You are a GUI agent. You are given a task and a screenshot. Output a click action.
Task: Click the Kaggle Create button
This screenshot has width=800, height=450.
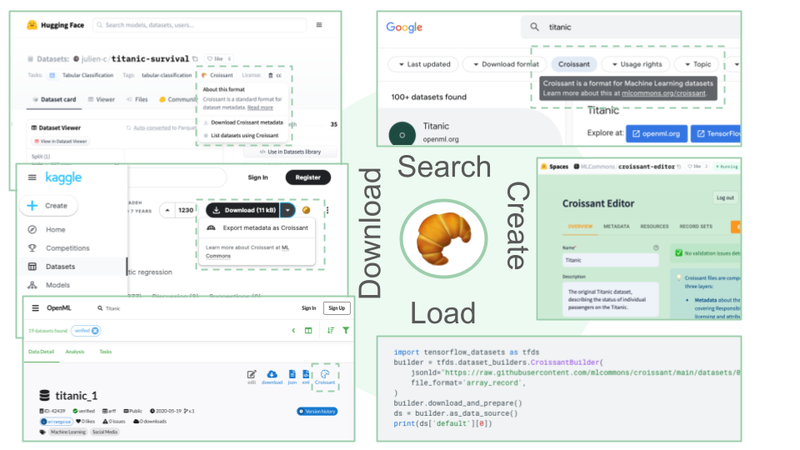[49, 206]
